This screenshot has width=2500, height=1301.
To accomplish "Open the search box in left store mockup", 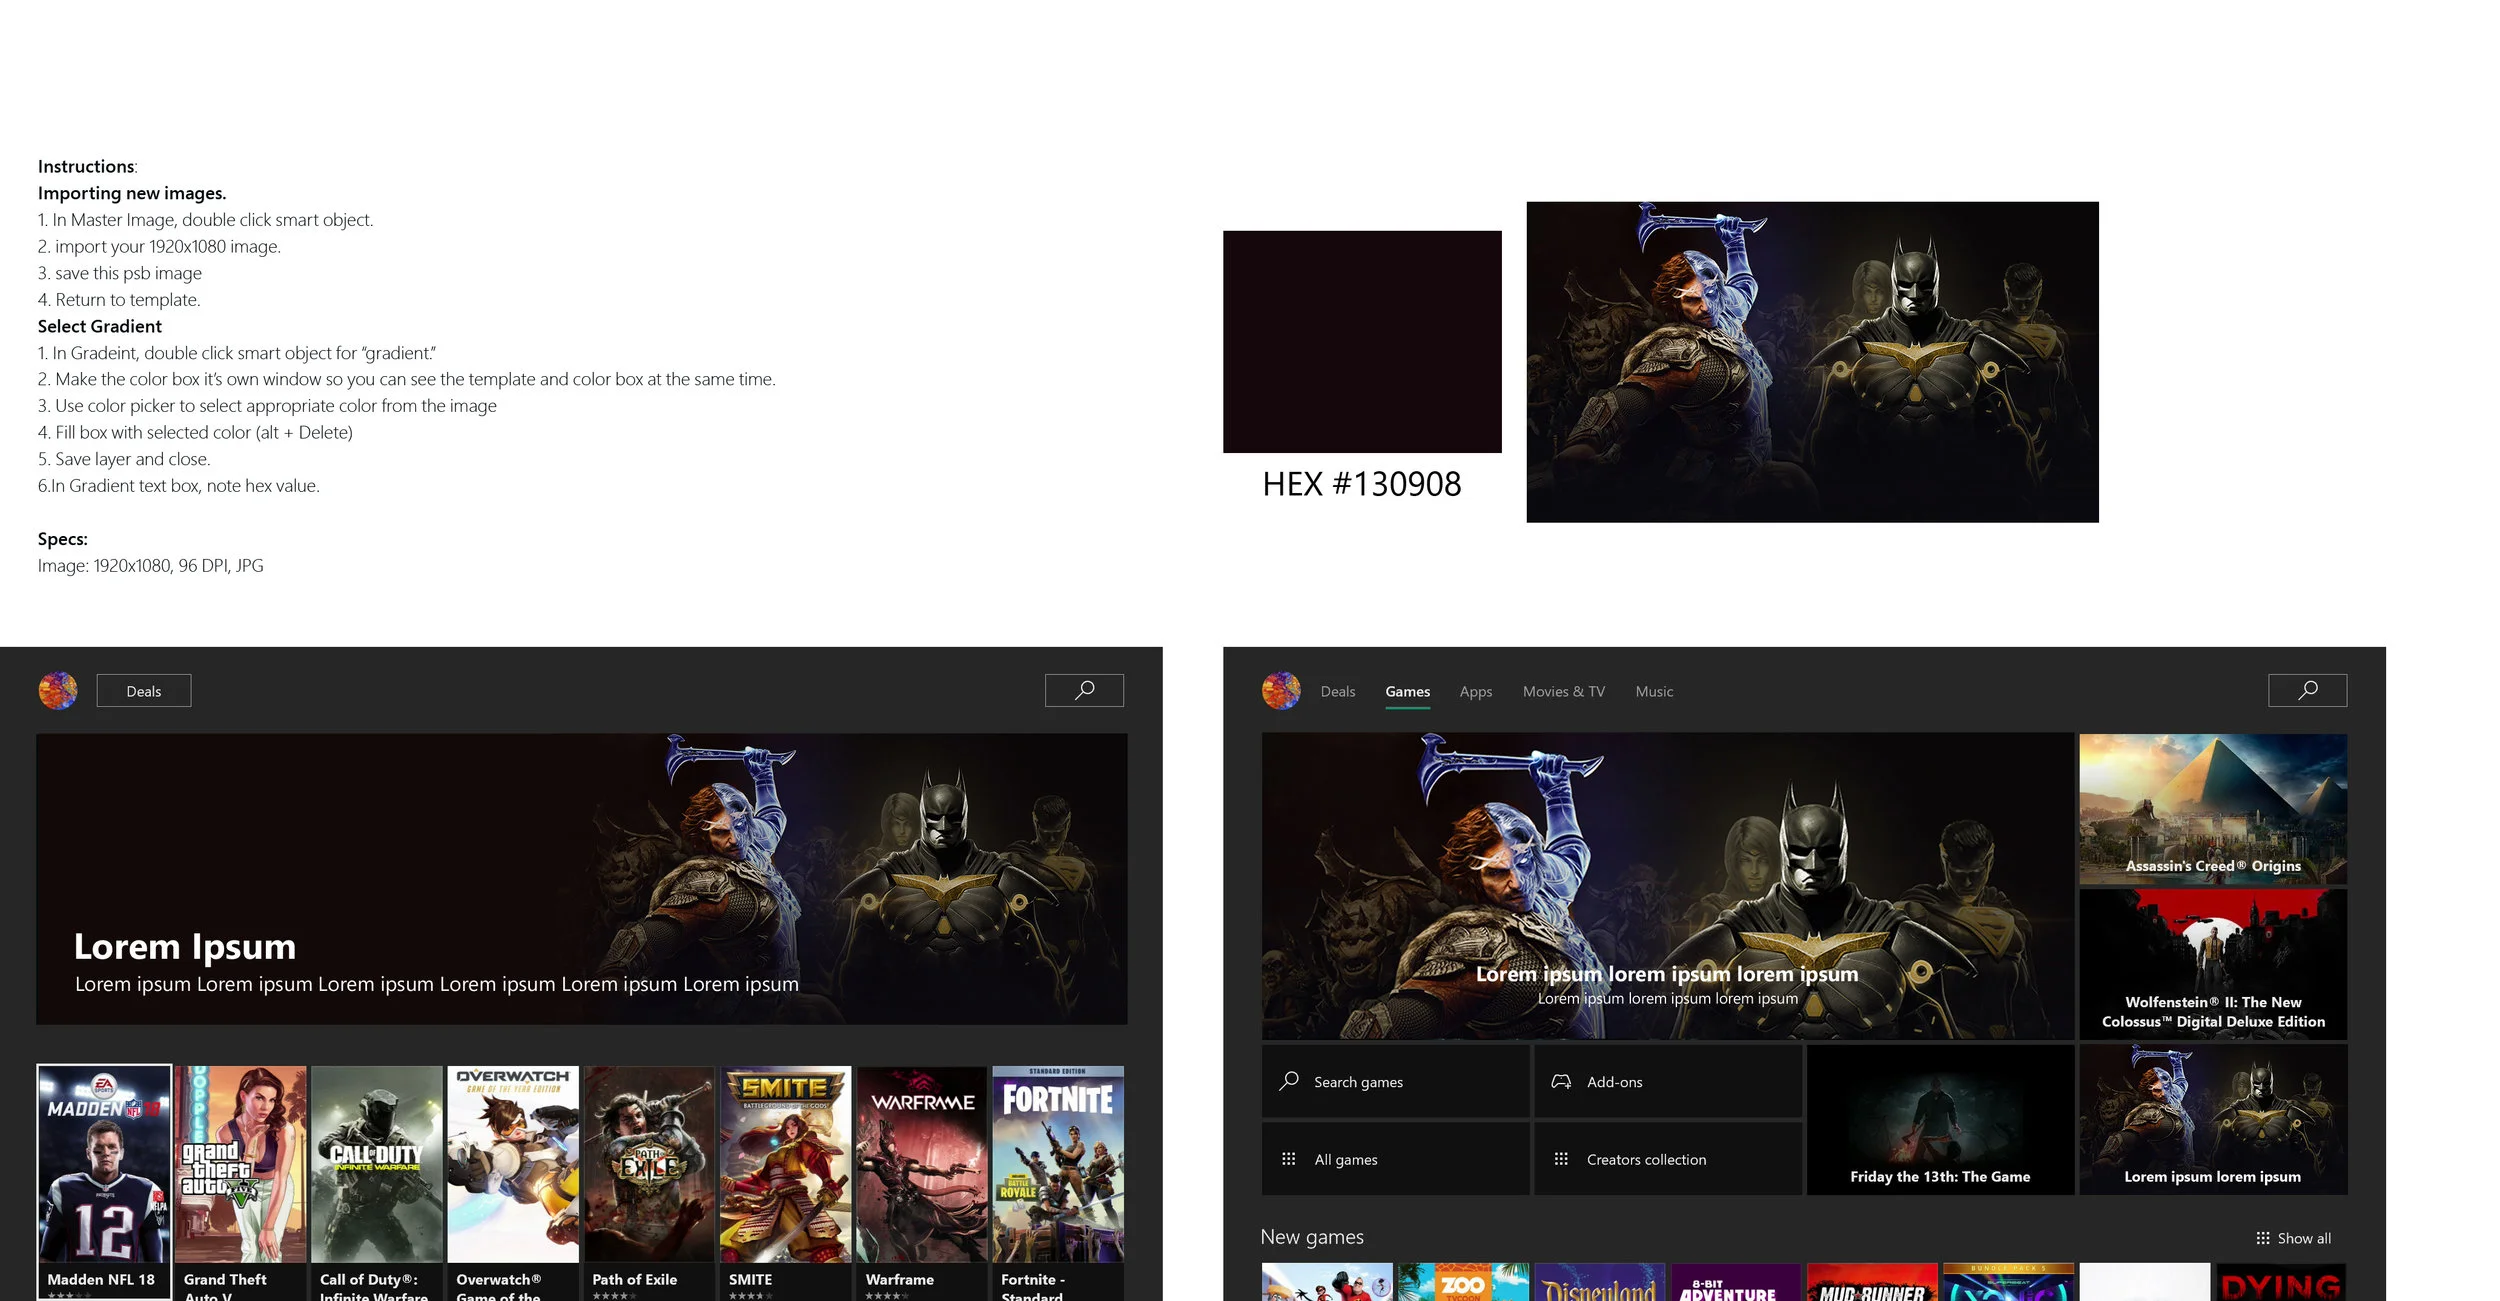I will (1084, 690).
